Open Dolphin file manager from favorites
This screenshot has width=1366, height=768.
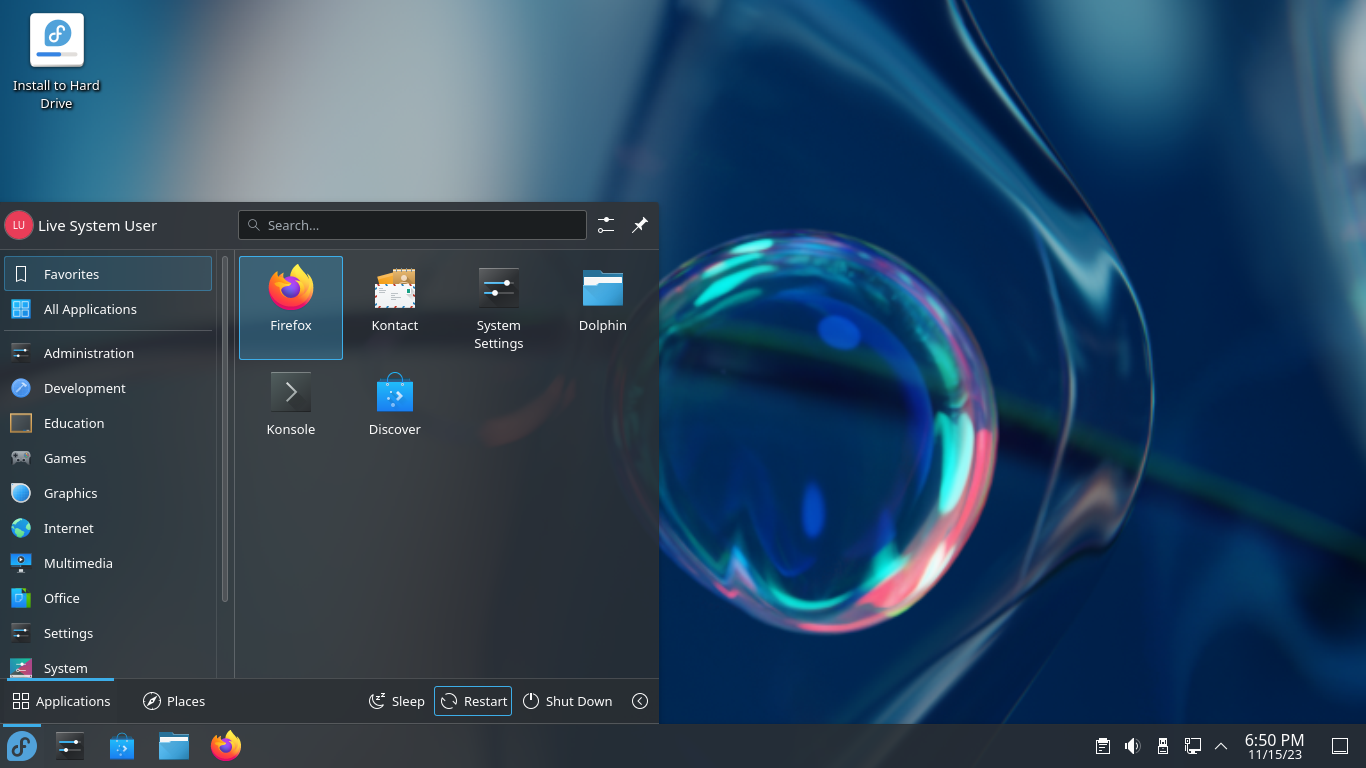point(603,307)
